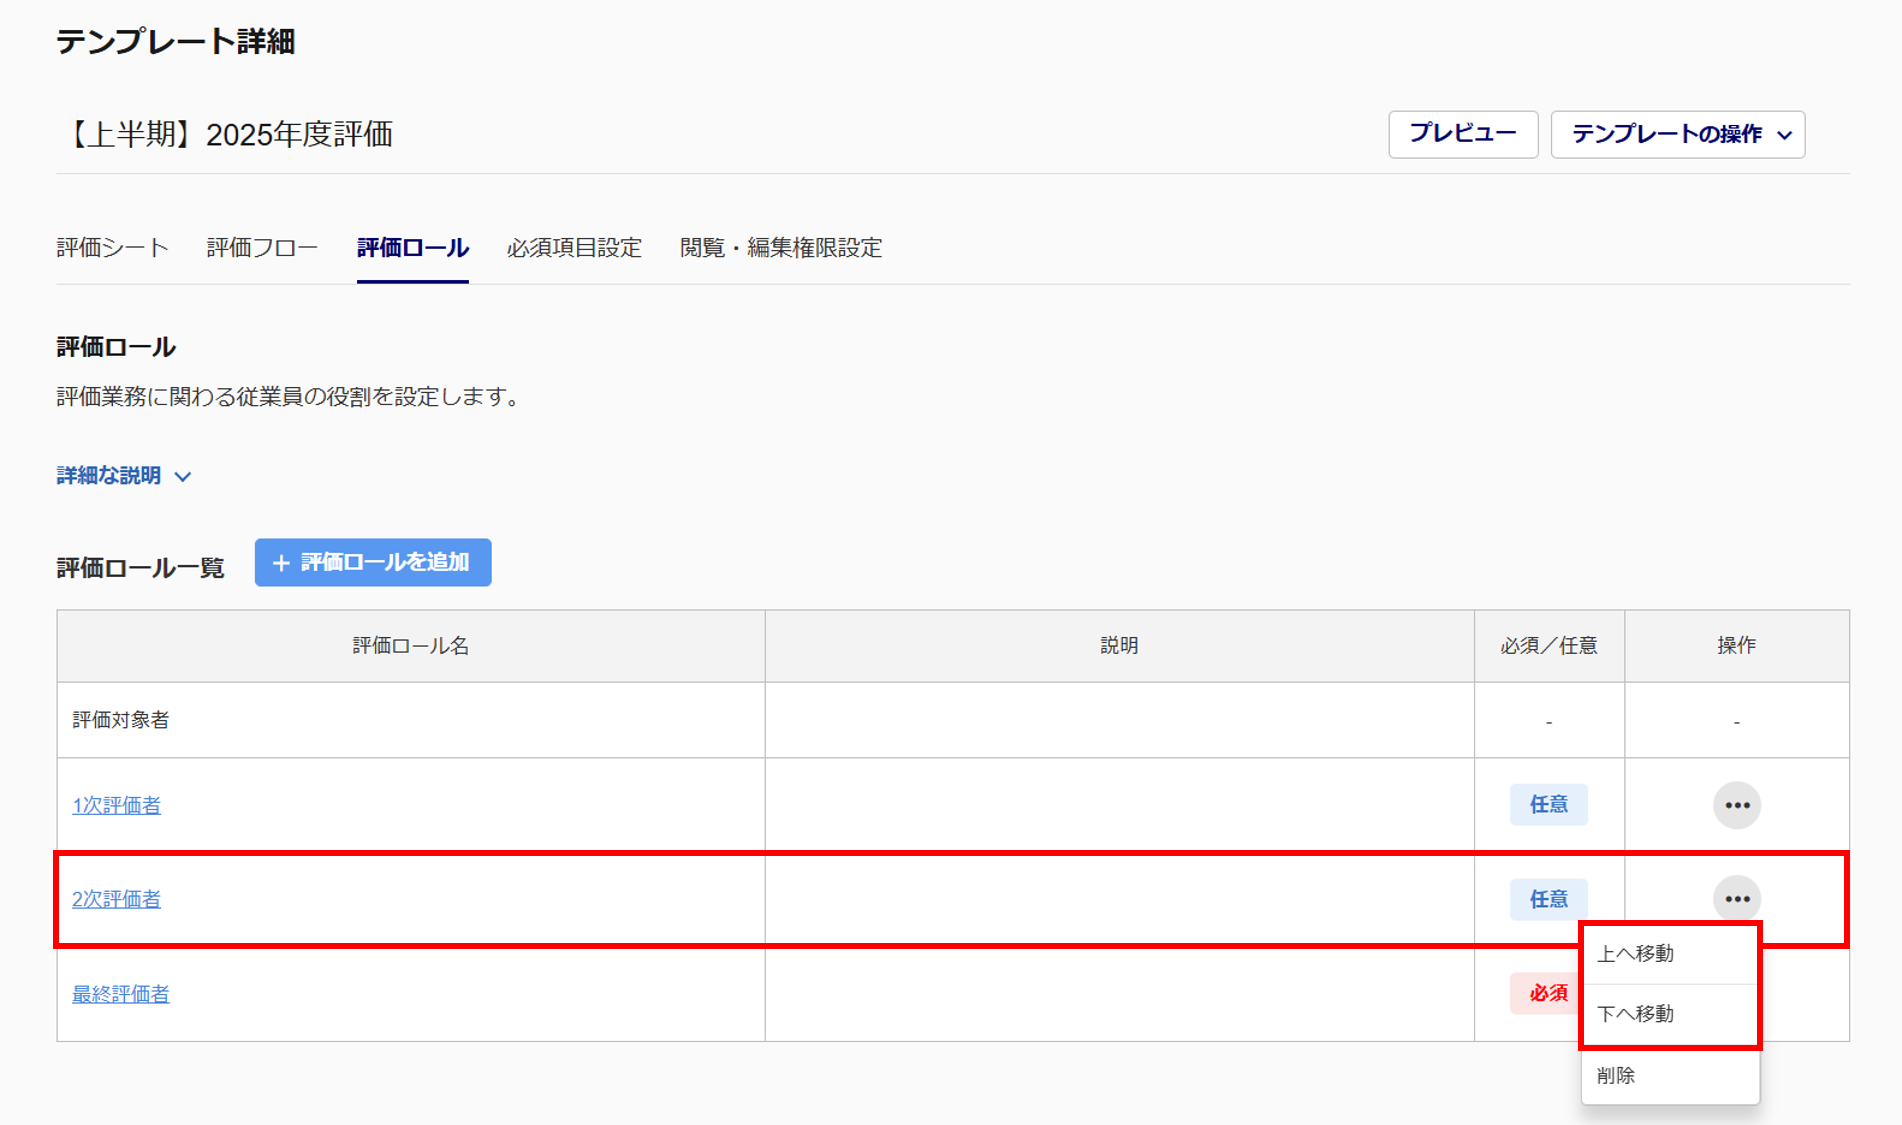Open the 2次評価者 role link

click(116, 899)
